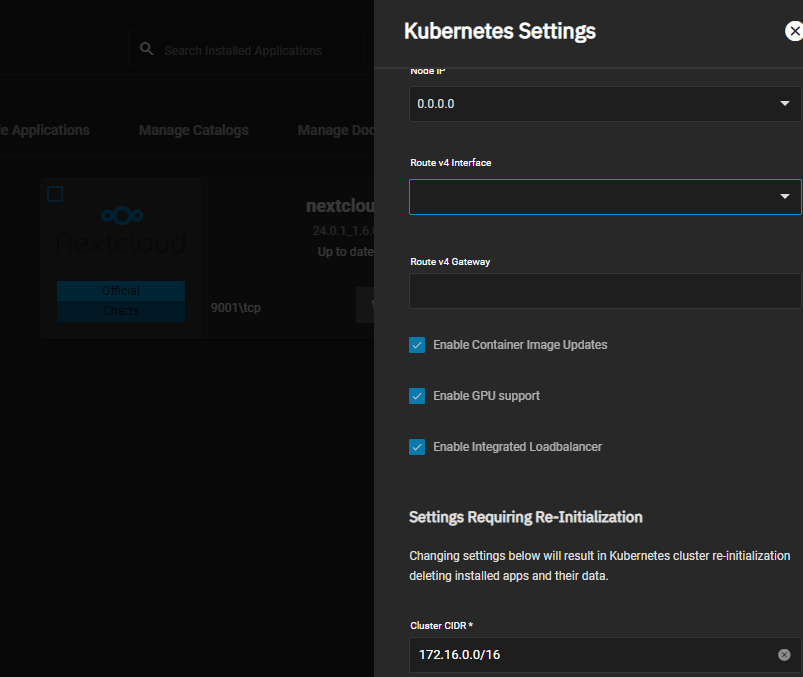Click the Official Charts badge

coord(121,301)
